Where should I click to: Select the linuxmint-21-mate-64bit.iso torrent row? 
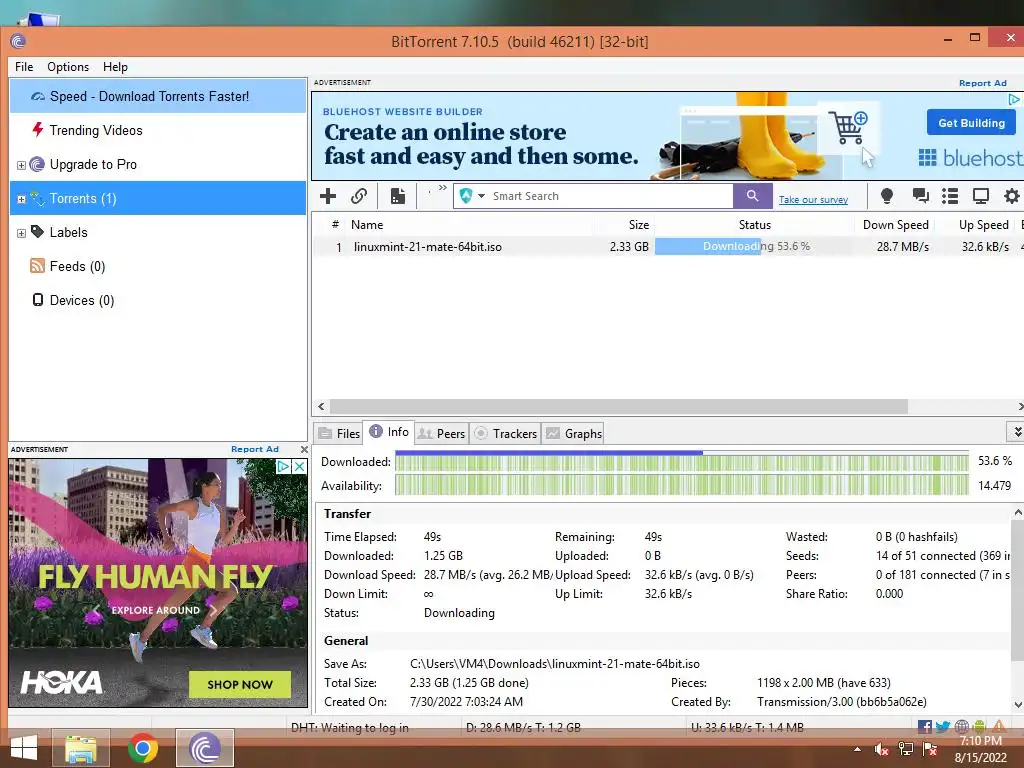click(x=667, y=247)
